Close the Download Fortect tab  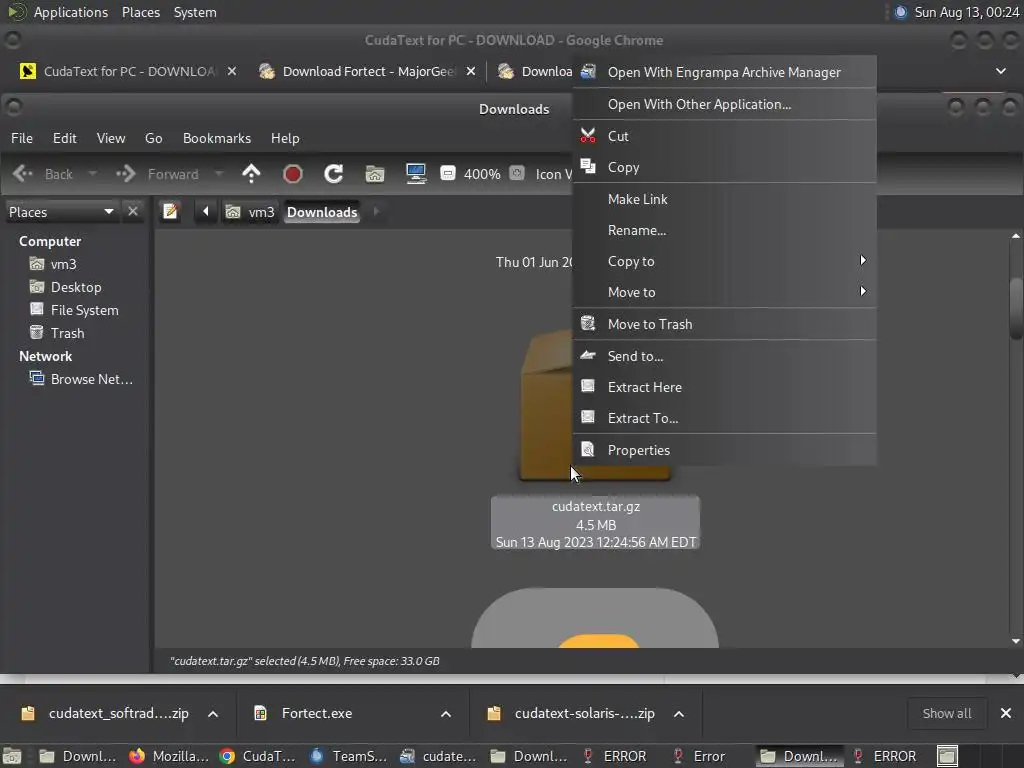pos(471,71)
